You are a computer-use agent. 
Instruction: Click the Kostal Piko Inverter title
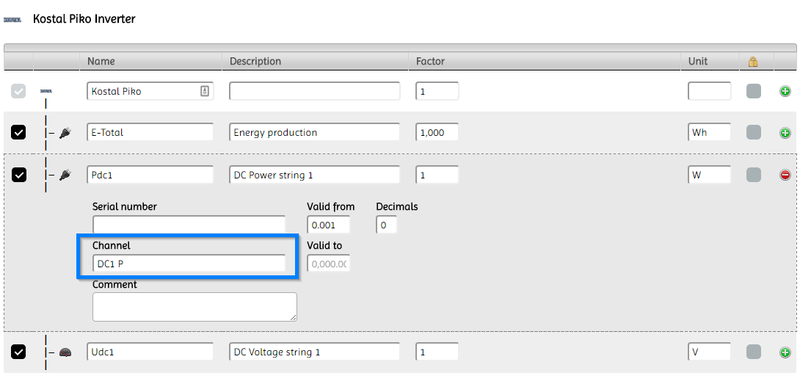tap(84, 19)
